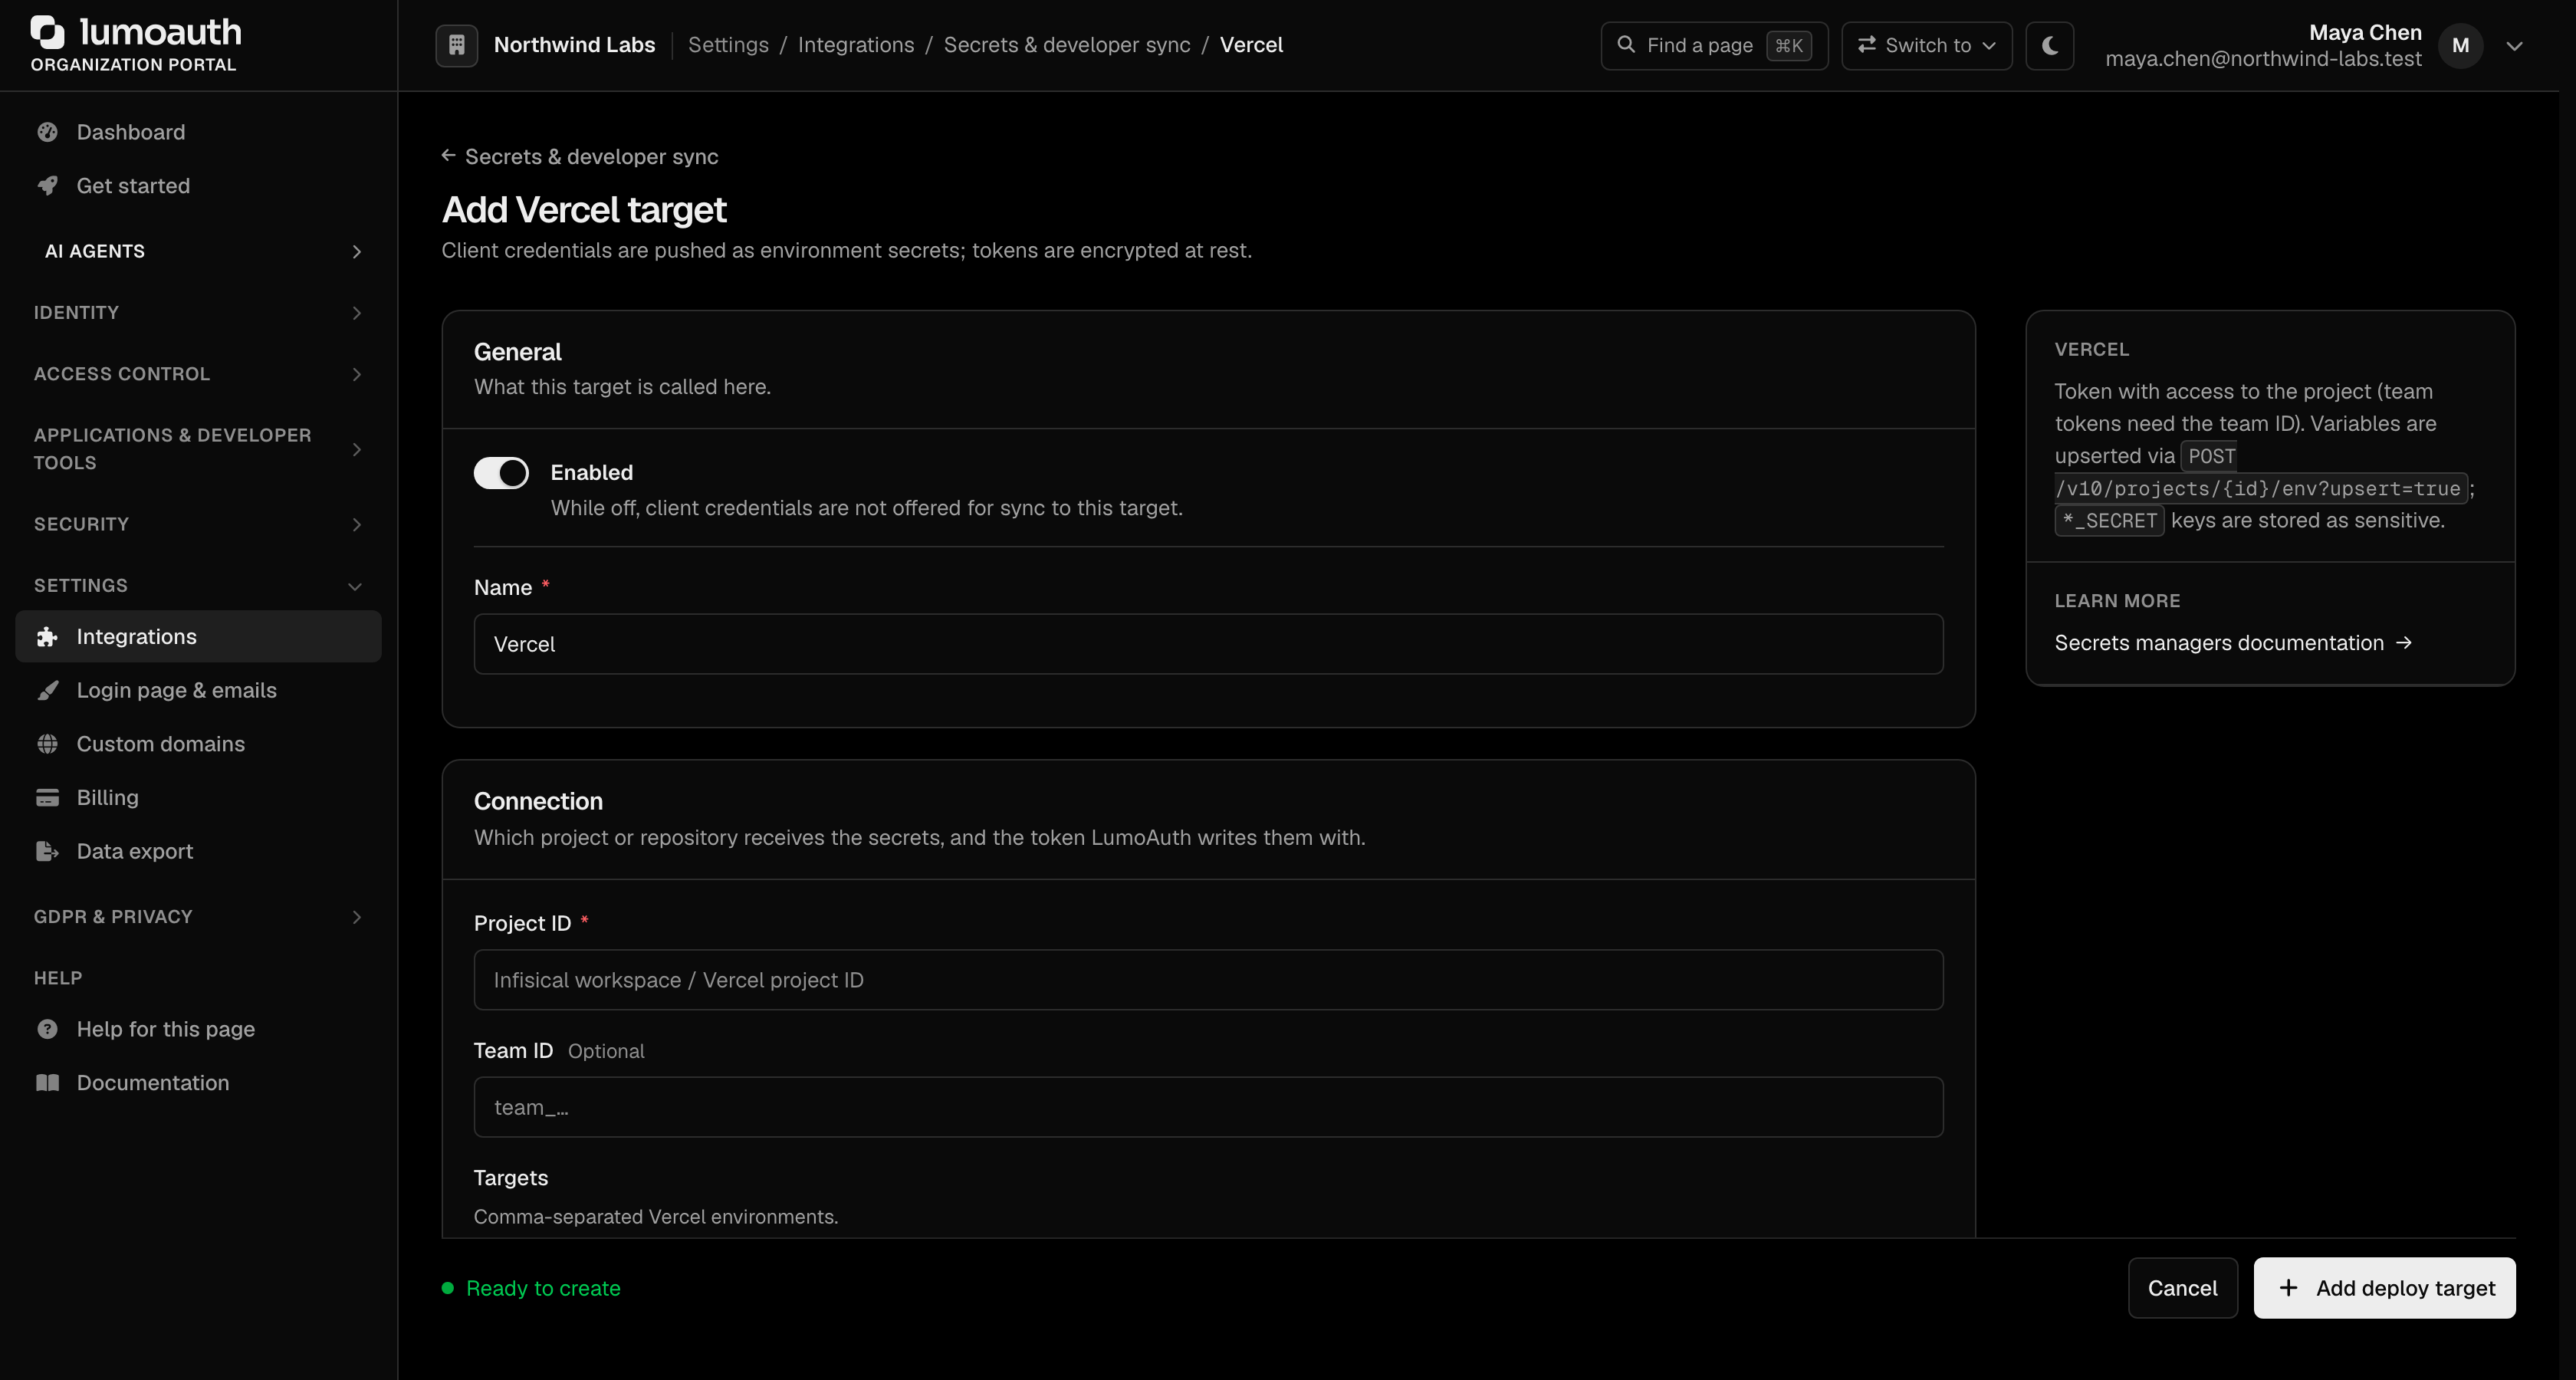This screenshot has height=1380, width=2576.
Task: Click the lumoauth logo icon
Action: pos(47,32)
